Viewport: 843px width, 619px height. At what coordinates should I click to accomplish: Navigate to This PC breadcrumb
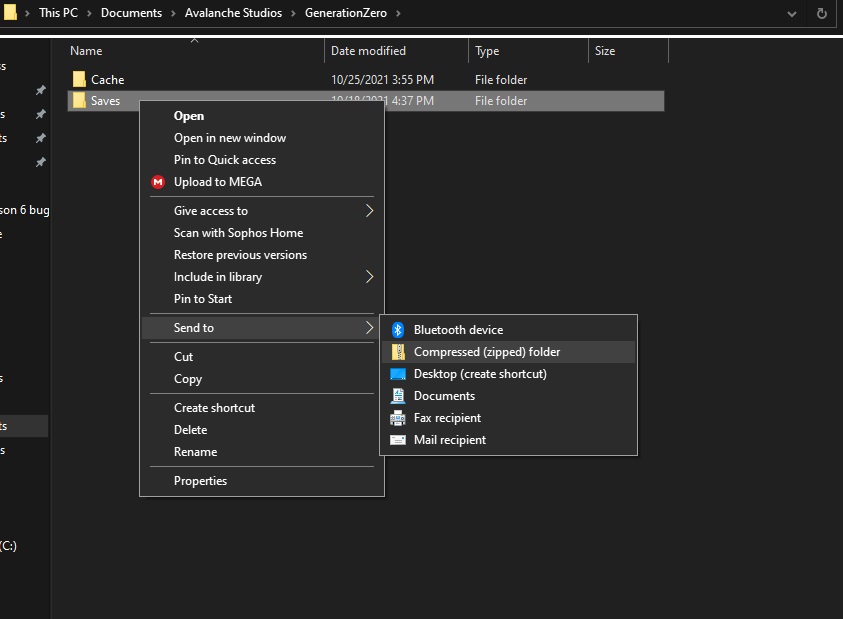(59, 13)
